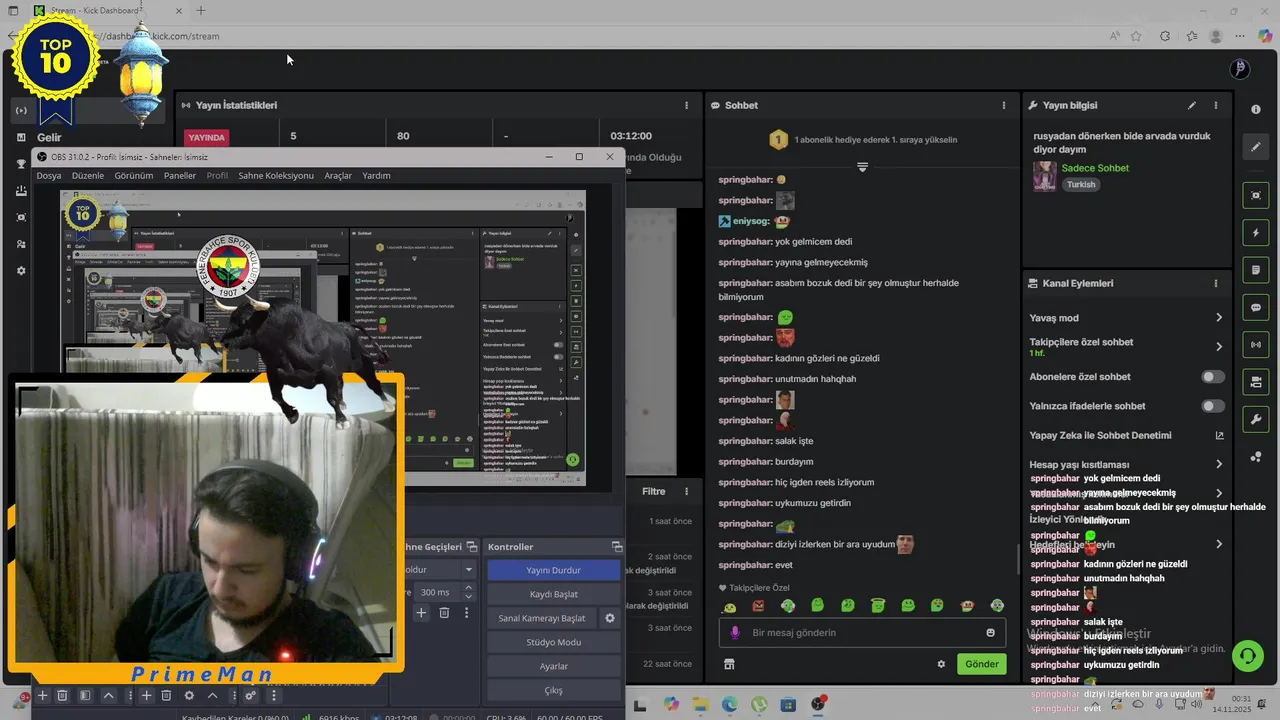Viewport: 1280px width, 720px height.
Task: Click Sanal Kamerayı Başlat in OBS
Action: [x=542, y=618]
